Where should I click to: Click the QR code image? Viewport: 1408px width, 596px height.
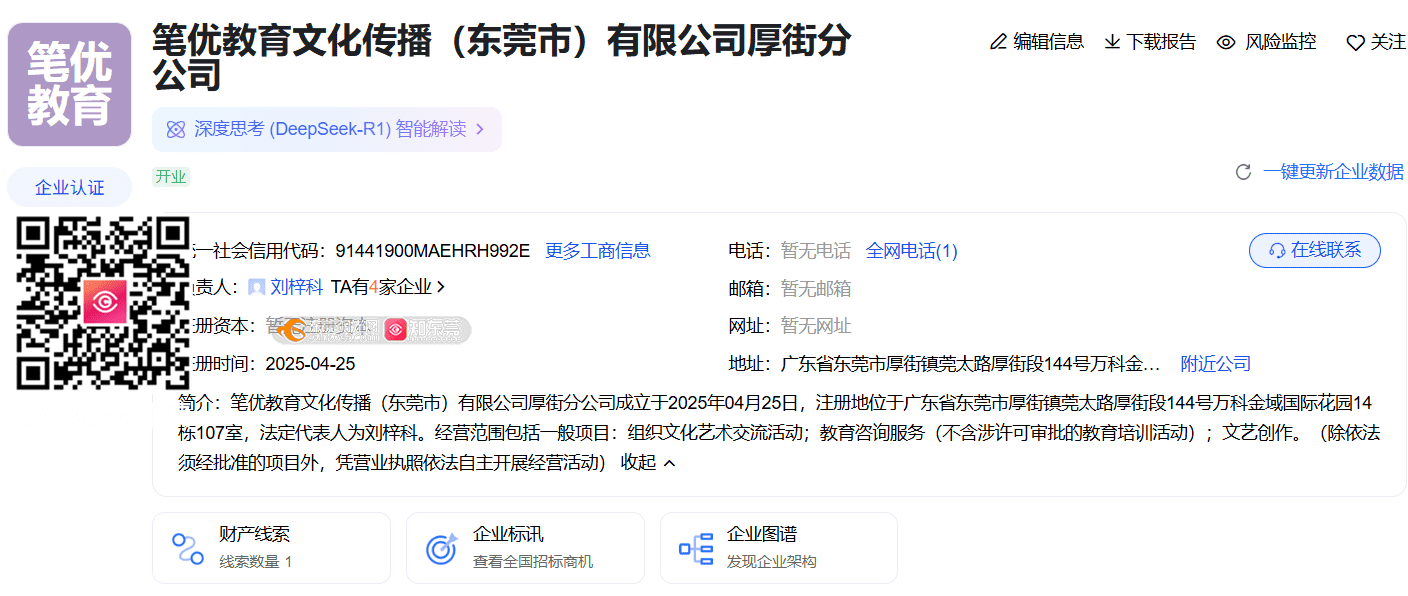click(x=104, y=302)
